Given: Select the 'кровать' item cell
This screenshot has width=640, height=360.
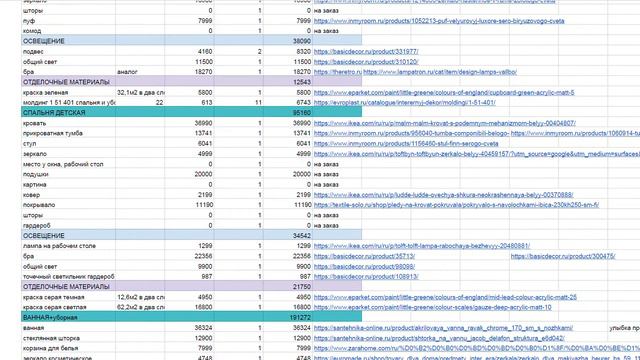Looking at the screenshot, I should point(68,123).
